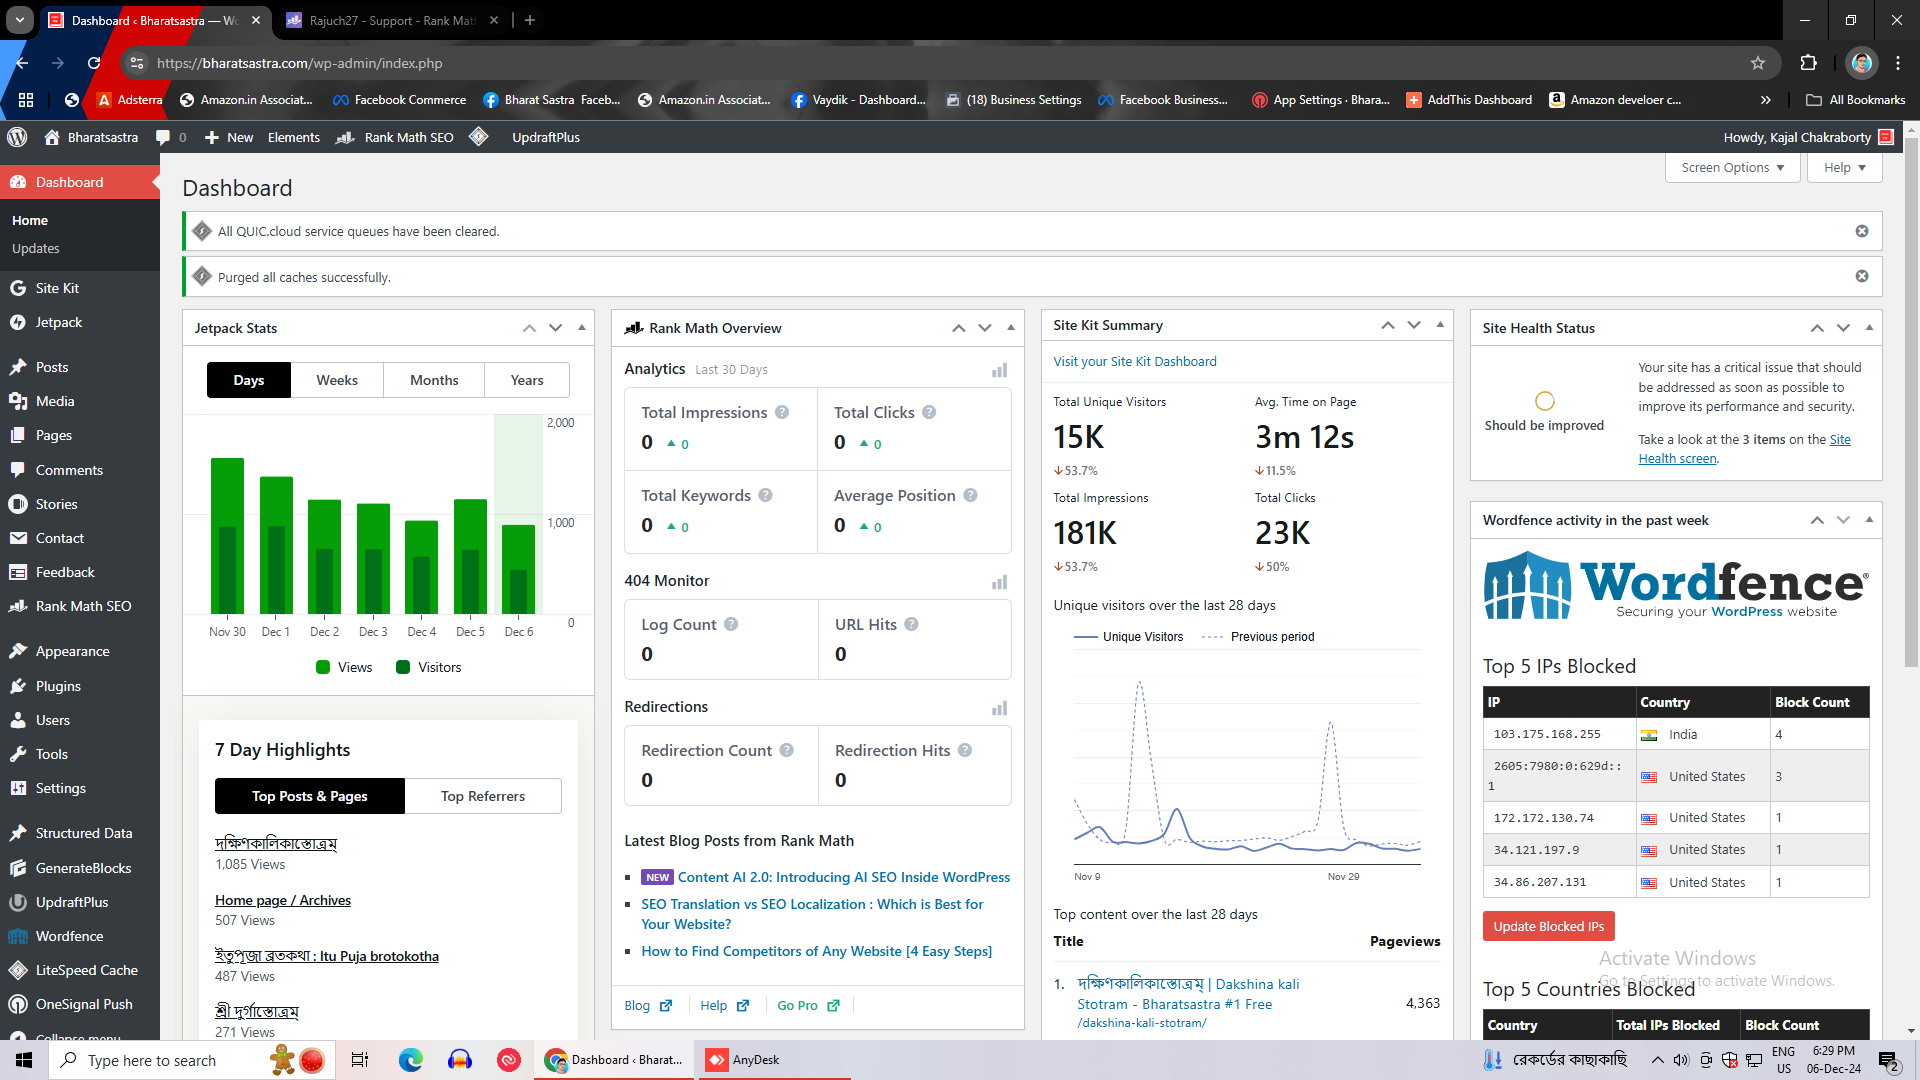The width and height of the screenshot is (1920, 1080).
Task: Open the Screen Options dropdown
Action: tap(1732, 168)
